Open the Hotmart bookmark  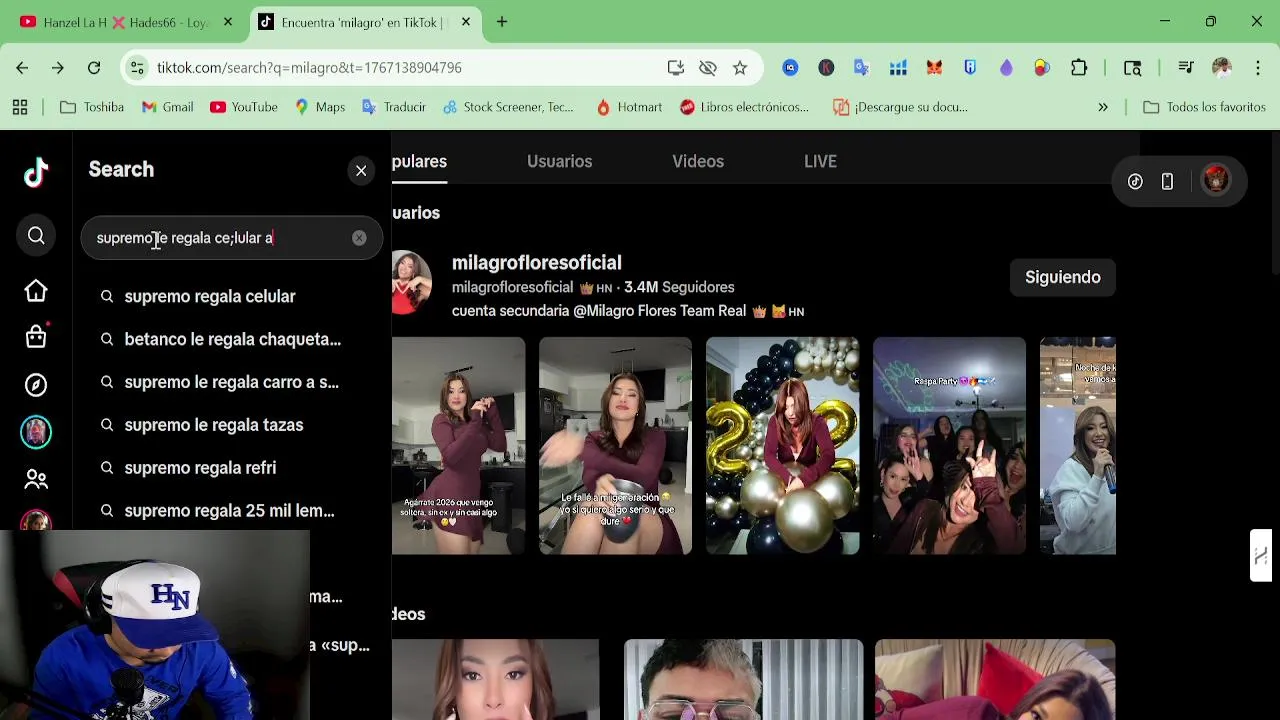pyautogui.click(x=630, y=107)
